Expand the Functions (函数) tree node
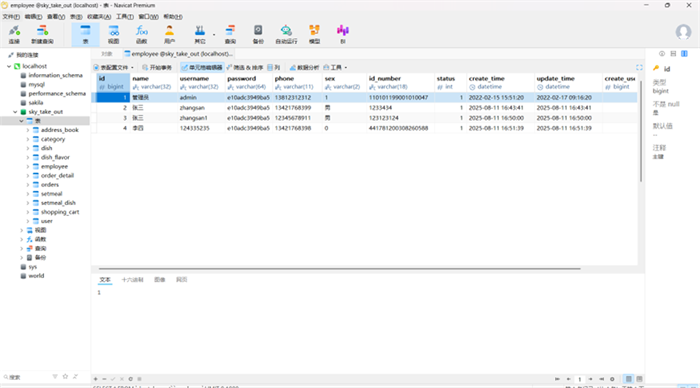The image size is (700, 388). (21, 239)
